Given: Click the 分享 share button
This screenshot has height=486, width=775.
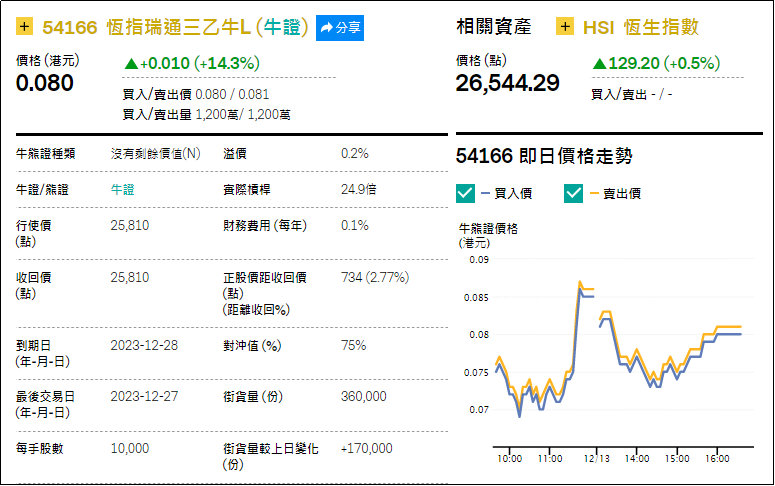Looking at the screenshot, I should [x=340, y=28].
